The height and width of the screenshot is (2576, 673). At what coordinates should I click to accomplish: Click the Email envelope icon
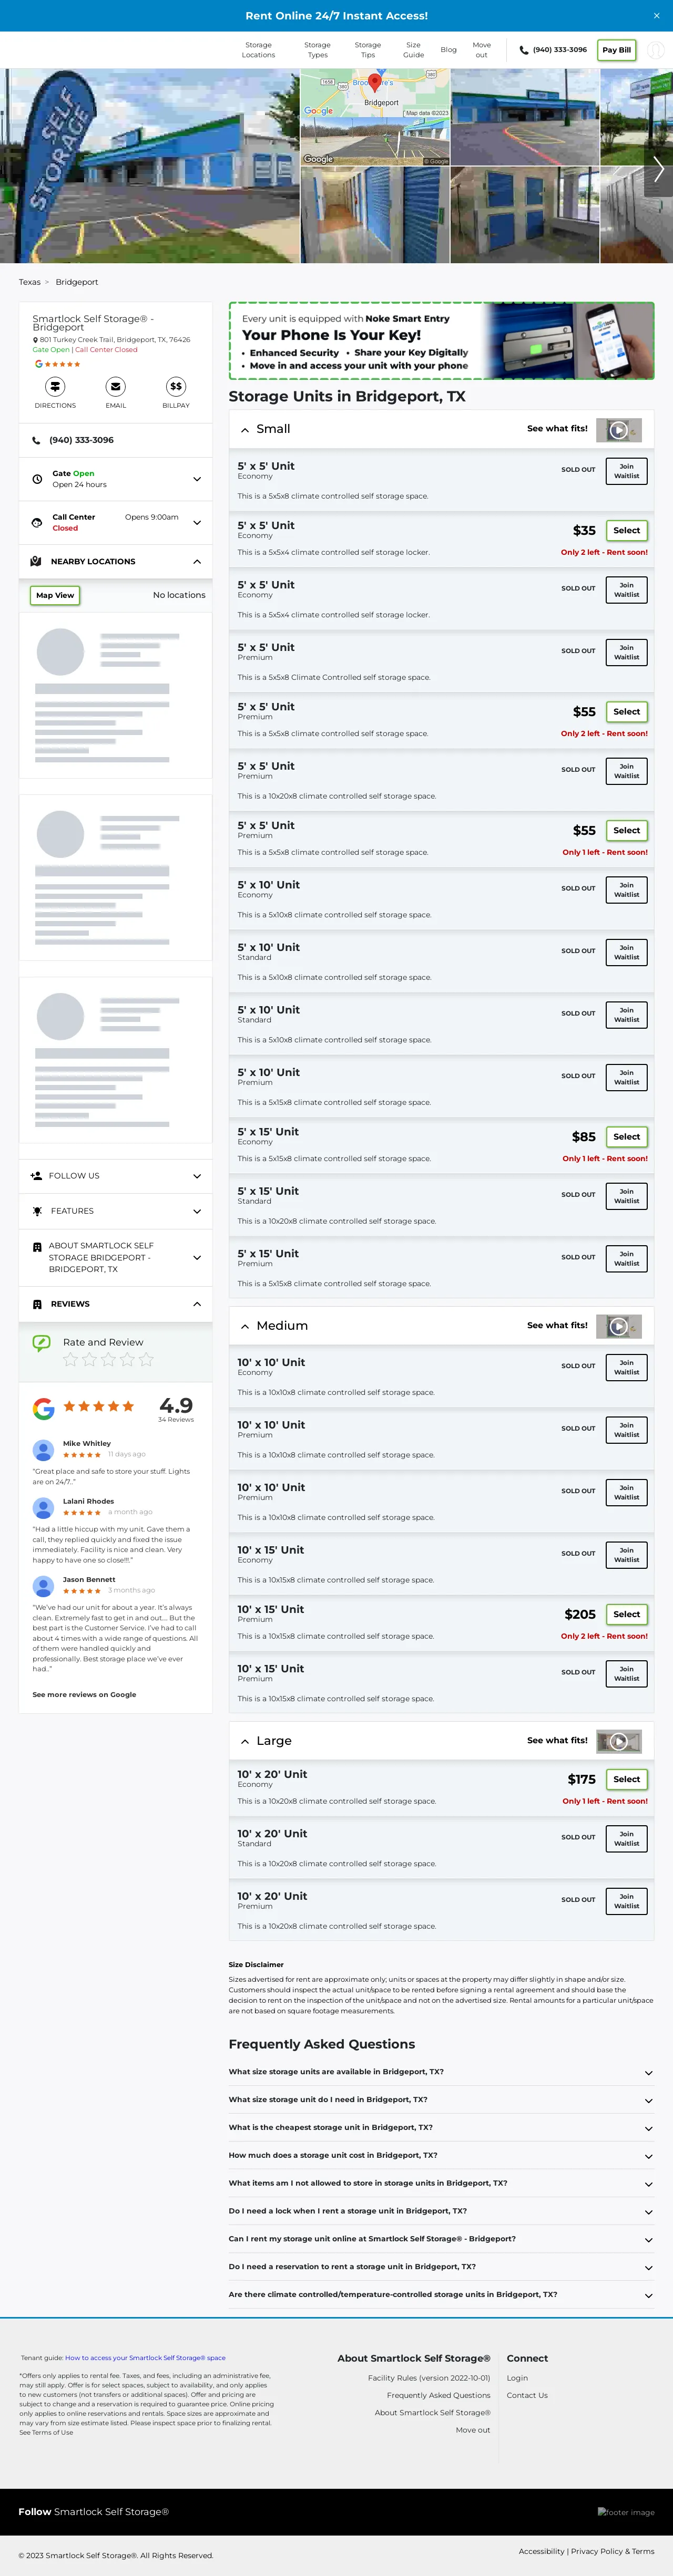116,386
